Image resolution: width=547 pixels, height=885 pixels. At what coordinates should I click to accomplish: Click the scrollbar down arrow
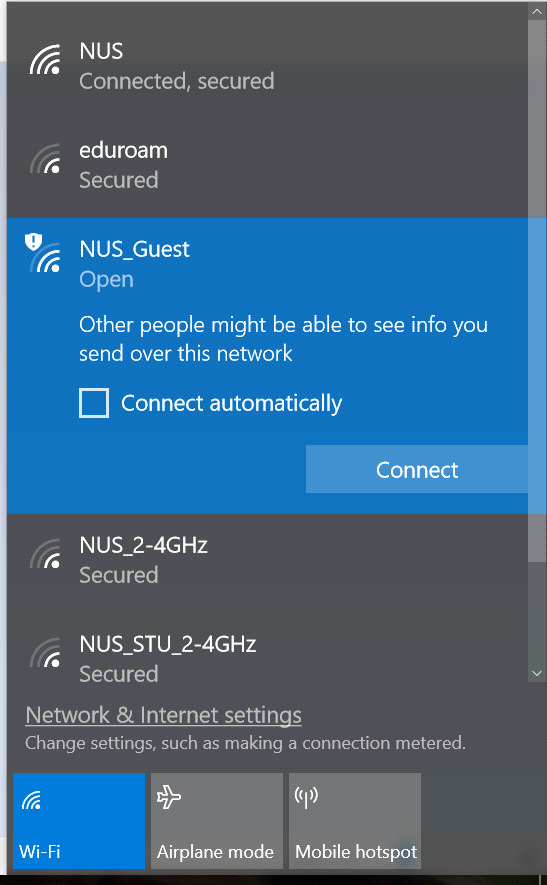click(x=537, y=673)
